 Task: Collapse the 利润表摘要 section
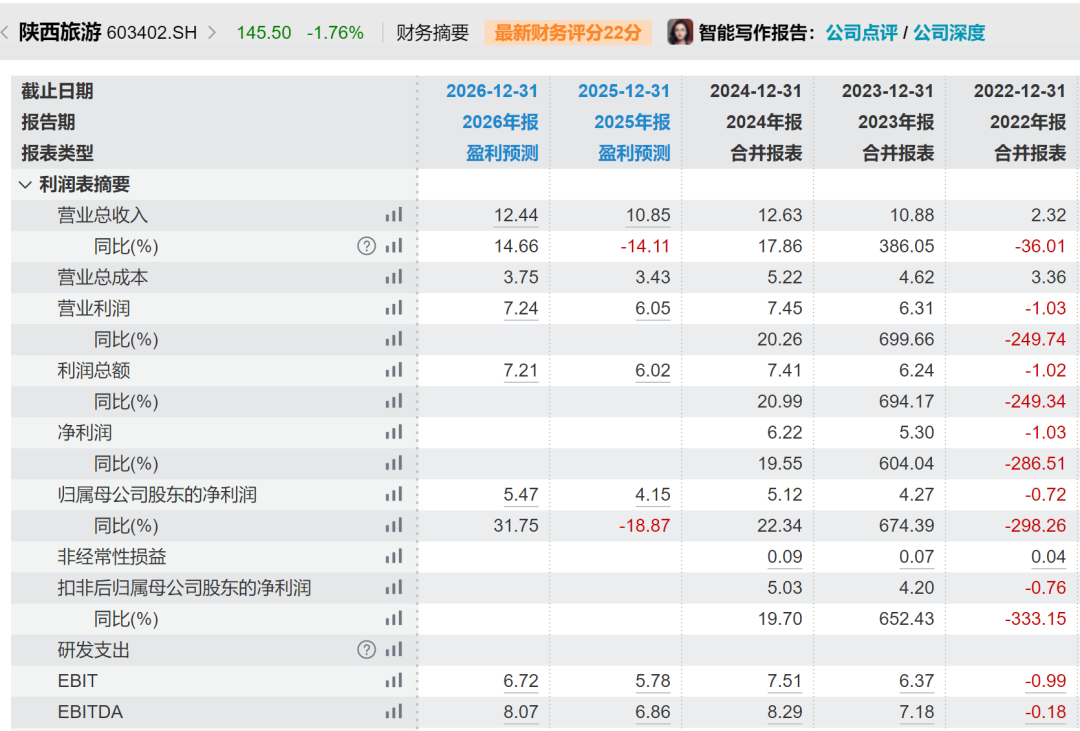25,185
